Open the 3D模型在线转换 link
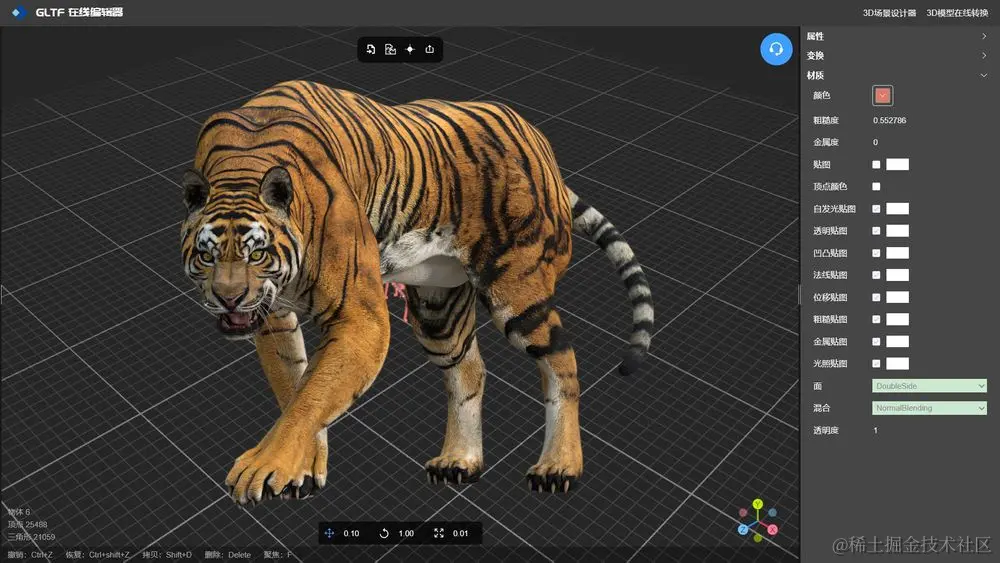 click(957, 13)
